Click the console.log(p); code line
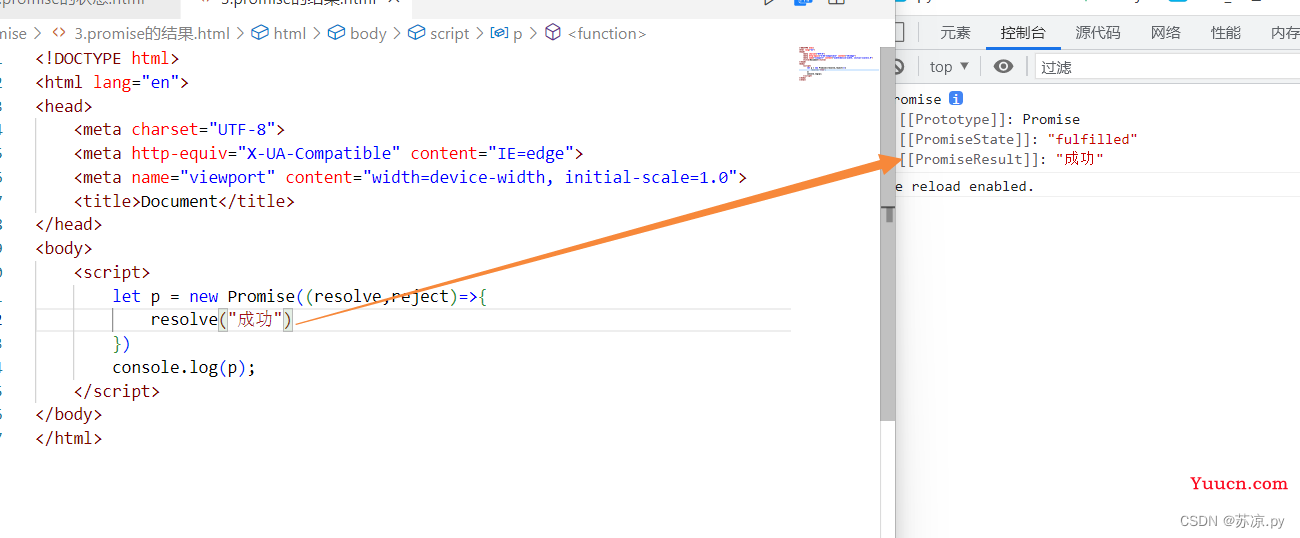The image size is (1300, 538). pyautogui.click(x=184, y=367)
